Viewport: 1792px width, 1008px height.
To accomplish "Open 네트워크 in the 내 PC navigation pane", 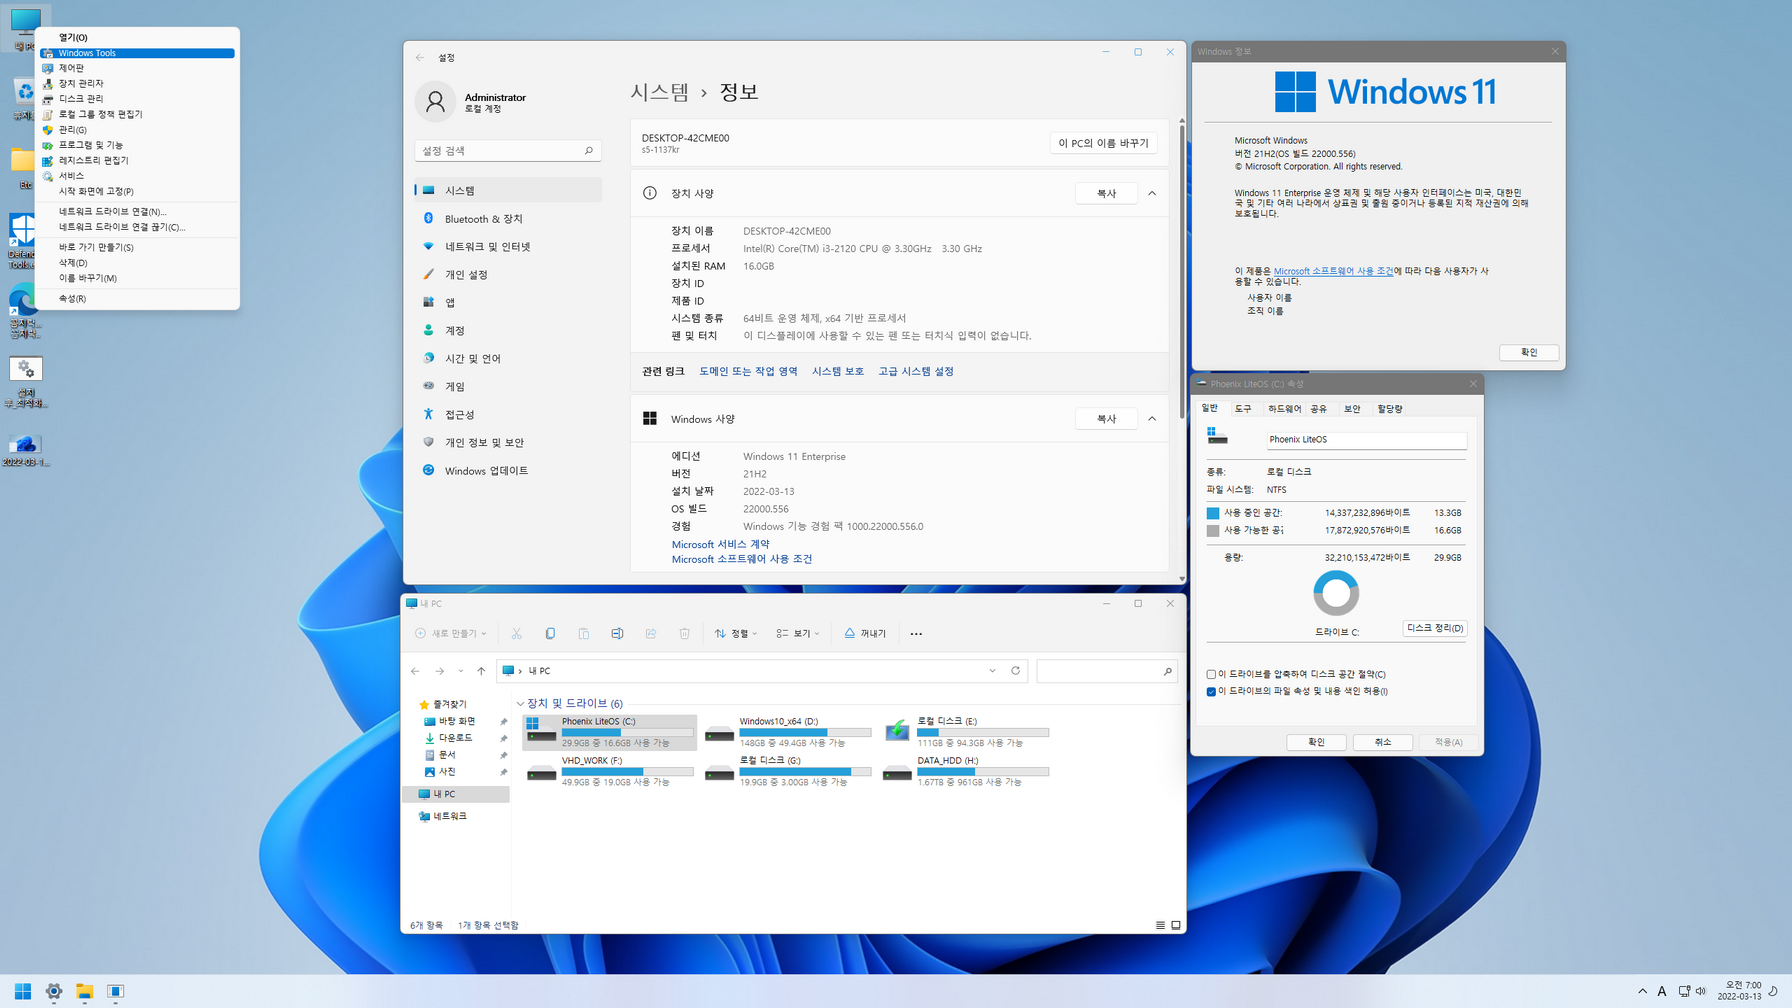I will click(x=449, y=816).
